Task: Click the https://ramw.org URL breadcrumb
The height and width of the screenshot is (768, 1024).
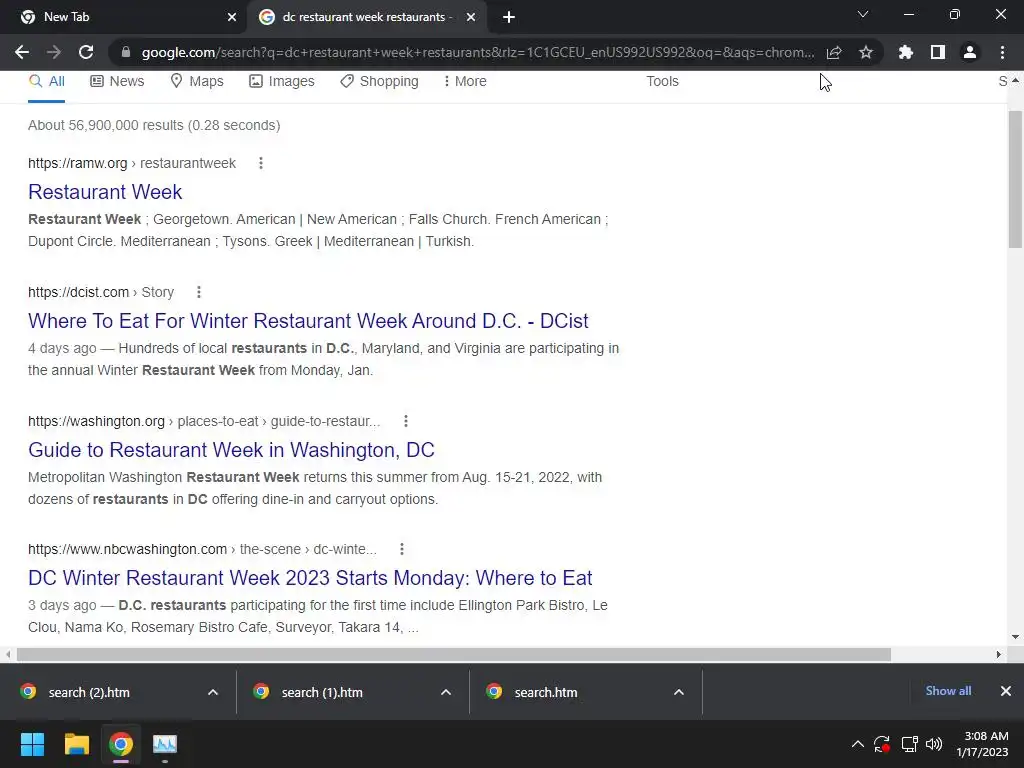Action: pyautogui.click(x=132, y=163)
